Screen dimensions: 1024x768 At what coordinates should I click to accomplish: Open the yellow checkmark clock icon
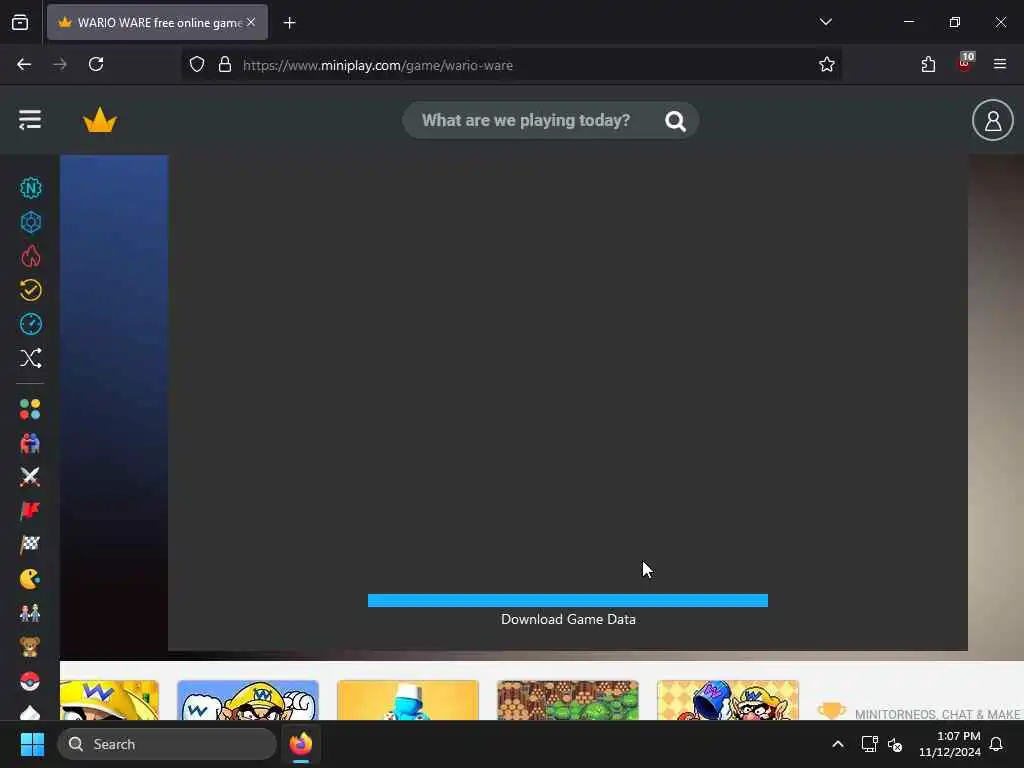click(x=30, y=290)
